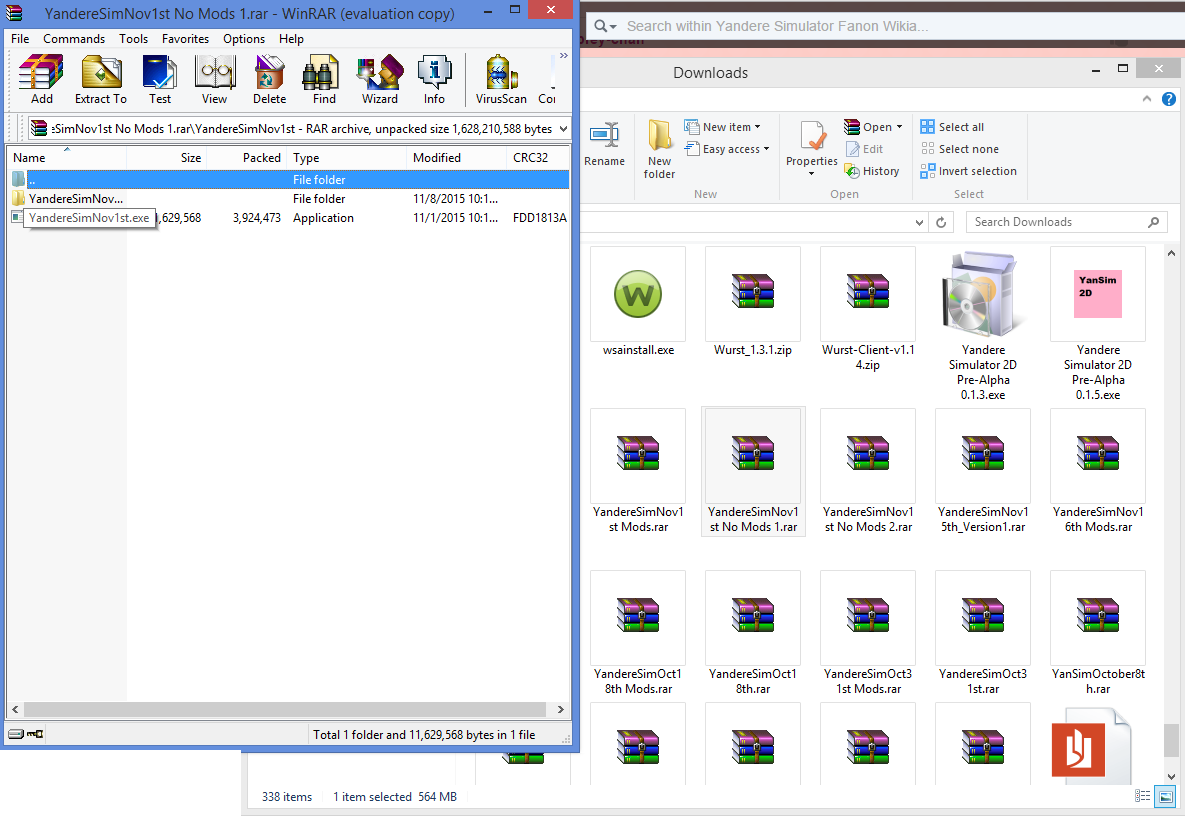Viewport: 1185px width, 816px height.
Task: Create a New folder from ribbon
Action: point(659,150)
